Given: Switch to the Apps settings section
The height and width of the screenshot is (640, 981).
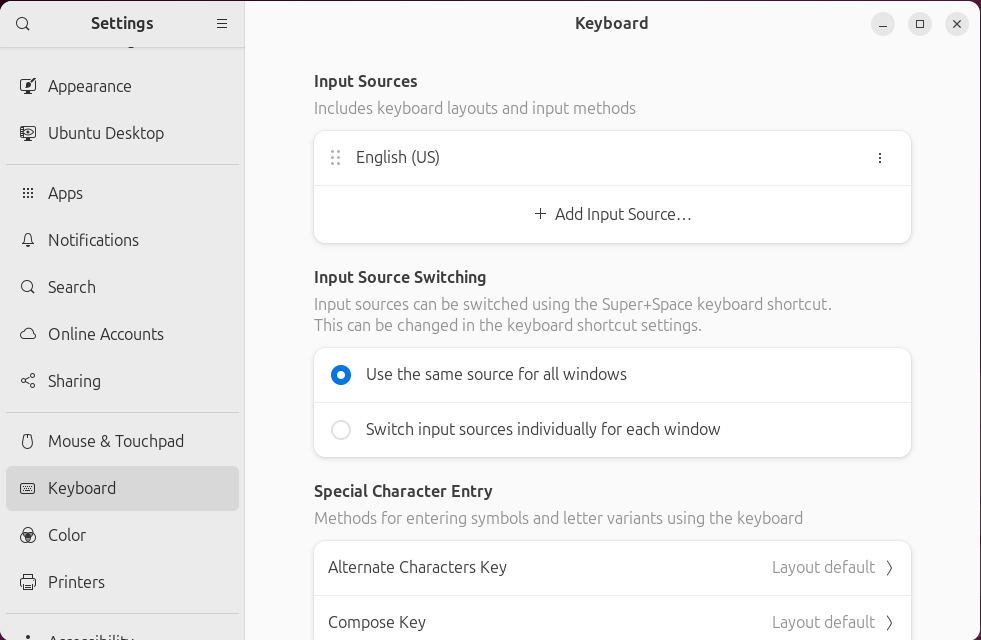Looking at the screenshot, I should (x=65, y=193).
